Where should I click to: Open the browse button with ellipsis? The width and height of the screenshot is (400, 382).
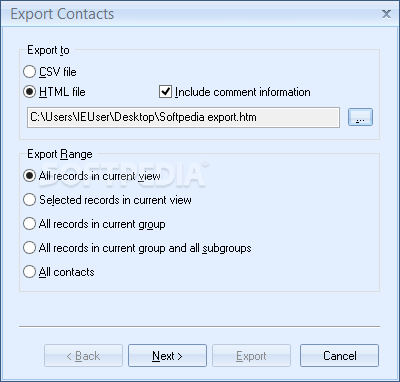pyautogui.click(x=360, y=117)
